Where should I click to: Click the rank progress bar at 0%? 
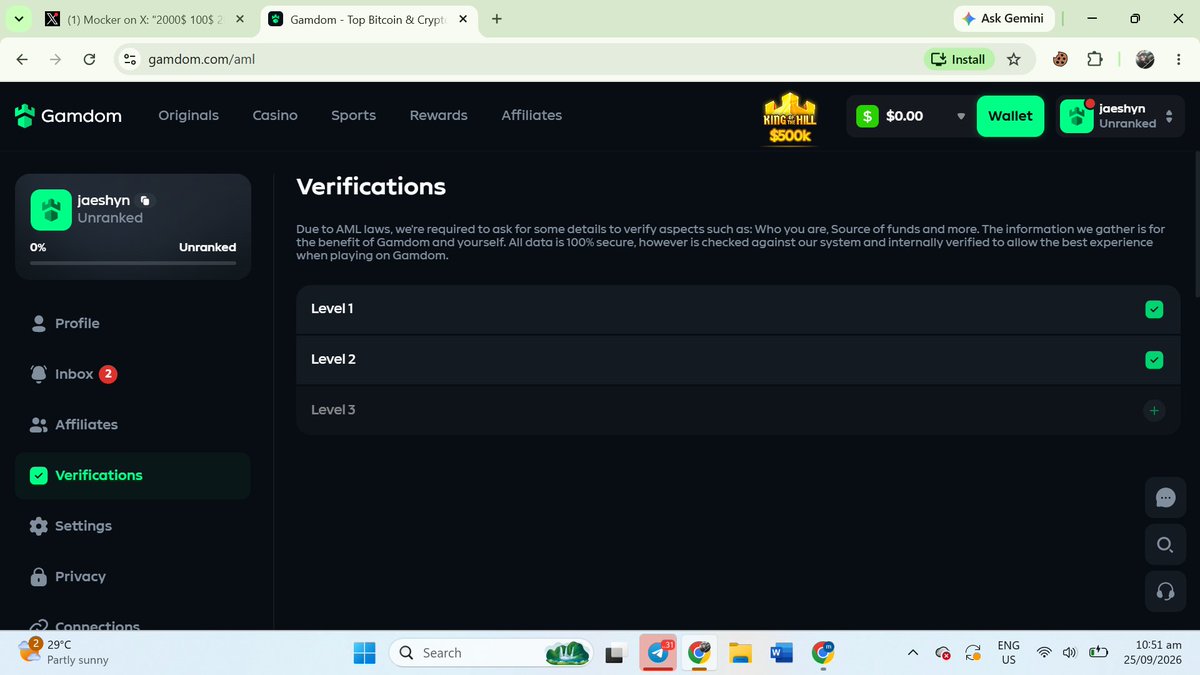[x=133, y=263]
